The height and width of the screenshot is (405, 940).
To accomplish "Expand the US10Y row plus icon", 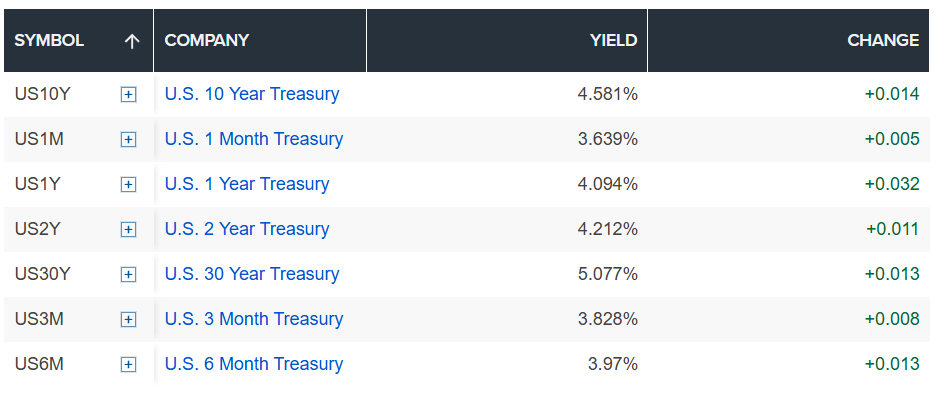I will point(128,95).
